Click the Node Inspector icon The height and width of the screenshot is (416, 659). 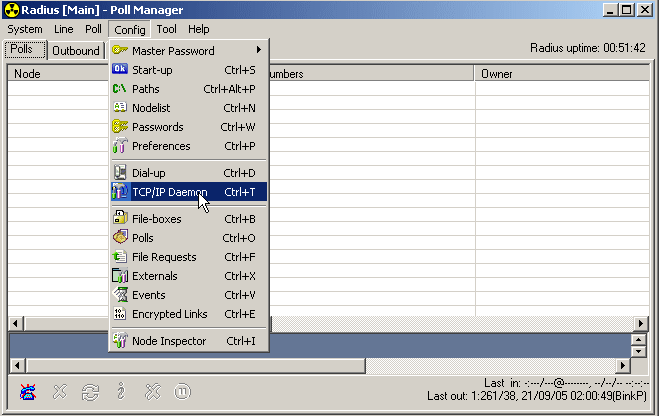click(120, 341)
